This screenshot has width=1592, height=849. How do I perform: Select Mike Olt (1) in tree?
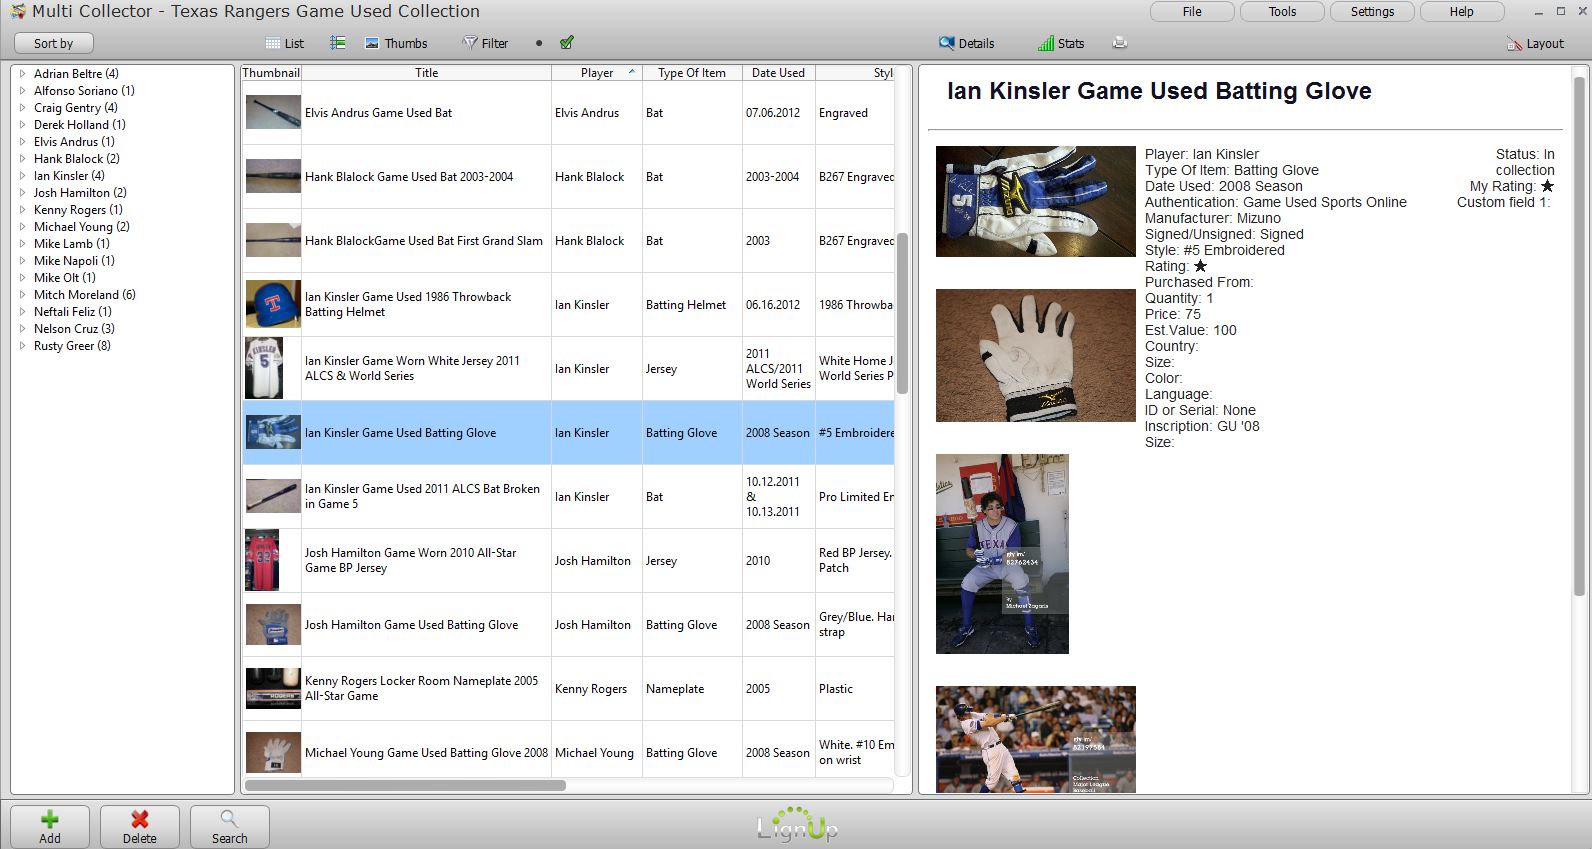click(x=65, y=278)
